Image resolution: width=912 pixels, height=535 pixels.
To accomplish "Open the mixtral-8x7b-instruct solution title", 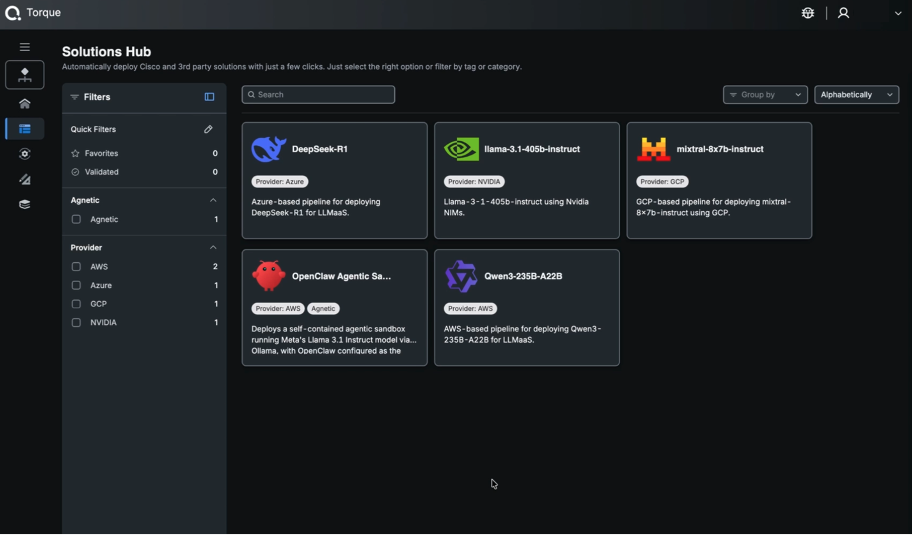I will pos(719,149).
